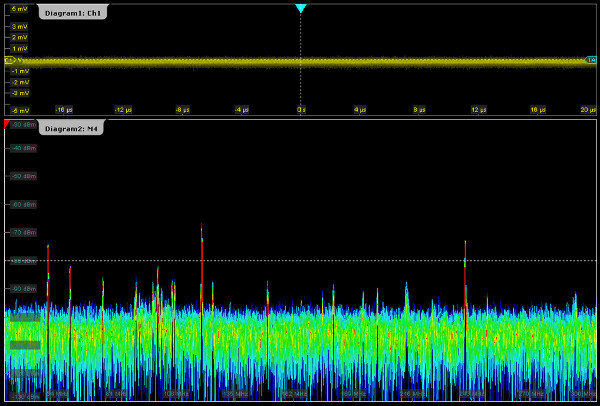
Task: Click the yellow Ch1 ground level marker
Action: pos(10,60)
